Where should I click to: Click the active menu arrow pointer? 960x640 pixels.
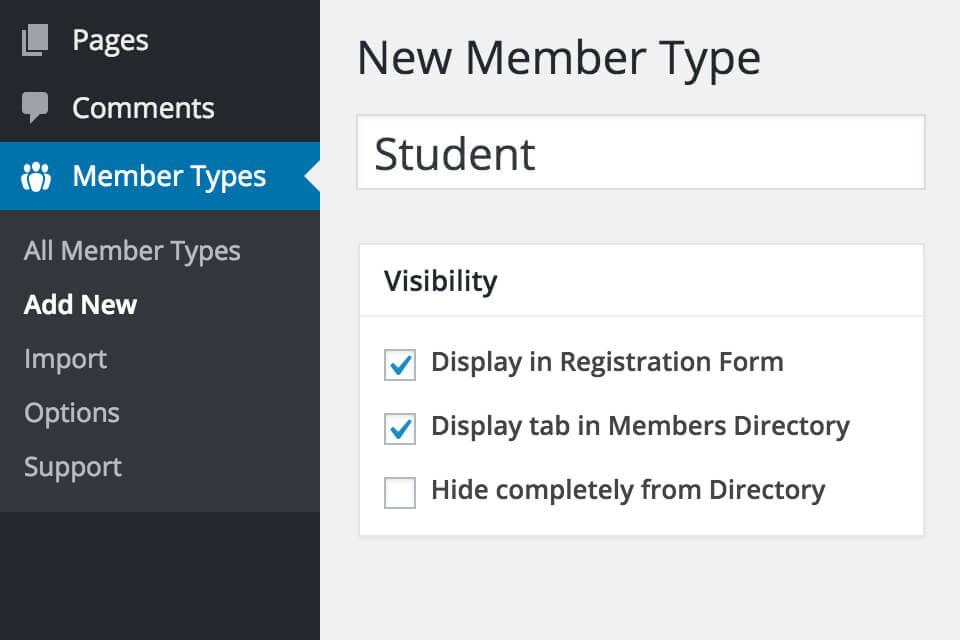coord(312,176)
